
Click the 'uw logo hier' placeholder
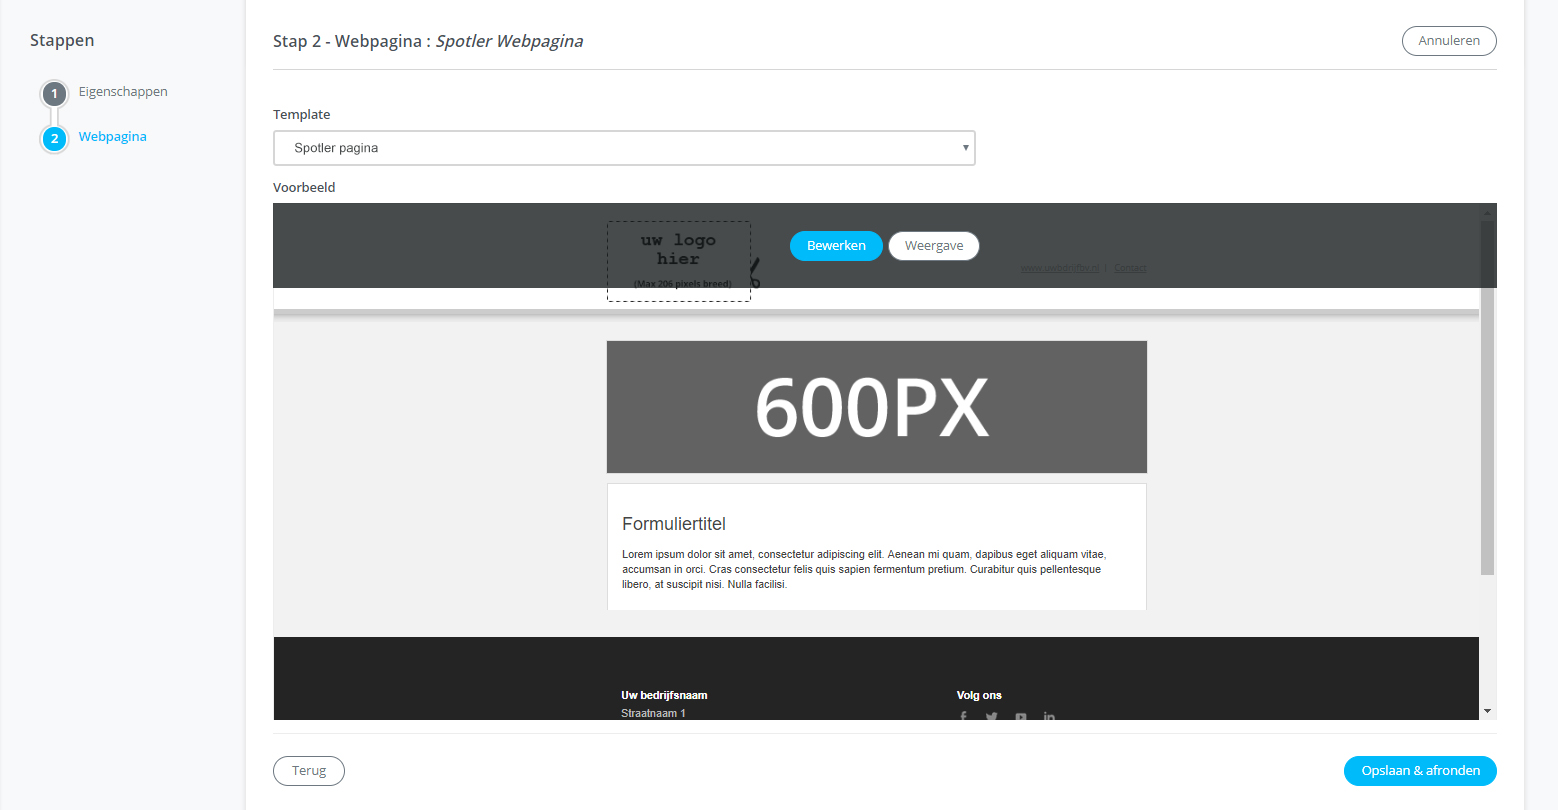click(678, 260)
